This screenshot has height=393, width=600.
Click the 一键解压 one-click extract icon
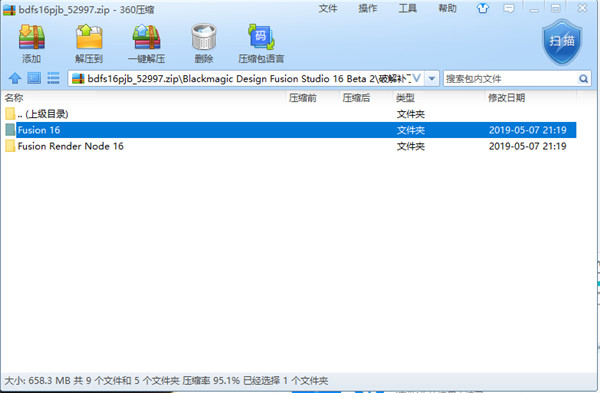pos(146,37)
